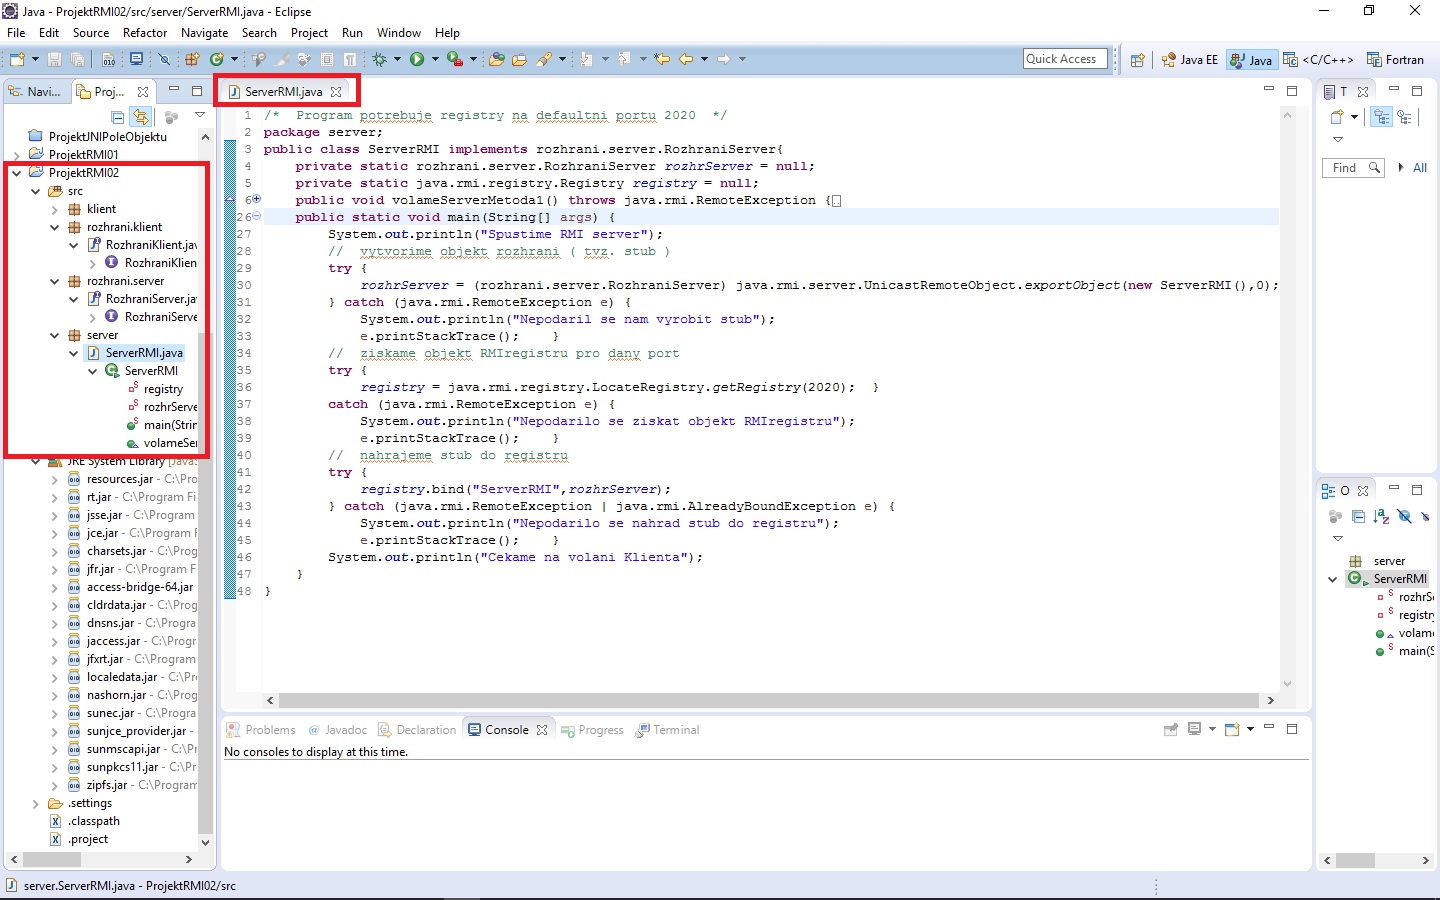Open the Refactor menu
The height and width of the screenshot is (900, 1440).
coord(145,32)
